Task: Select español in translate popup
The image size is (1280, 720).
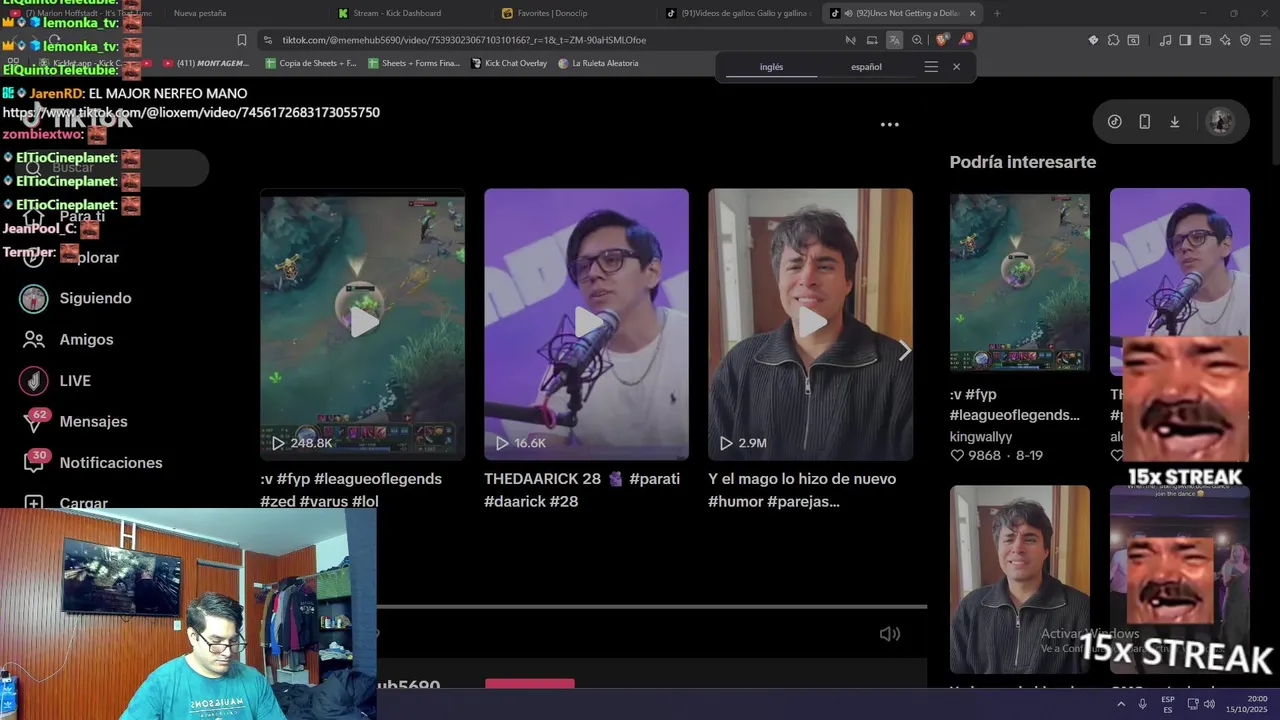Action: pyautogui.click(x=866, y=67)
